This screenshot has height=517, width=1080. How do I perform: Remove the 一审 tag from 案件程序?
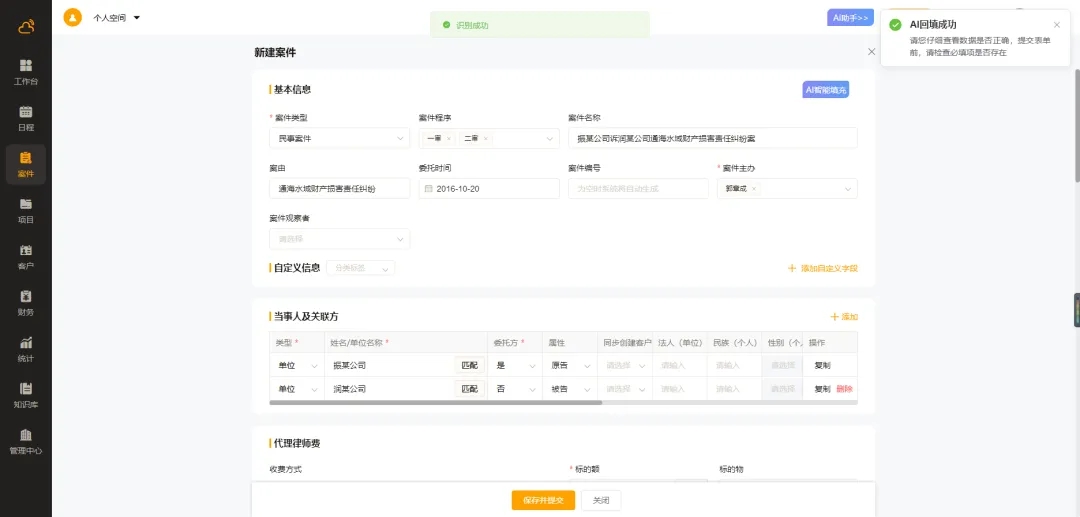pyautogui.click(x=448, y=138)
